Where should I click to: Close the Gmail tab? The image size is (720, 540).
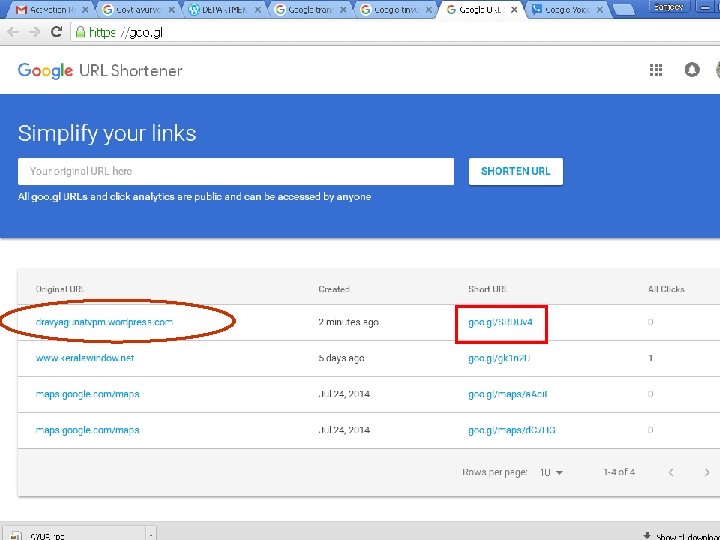85,10
